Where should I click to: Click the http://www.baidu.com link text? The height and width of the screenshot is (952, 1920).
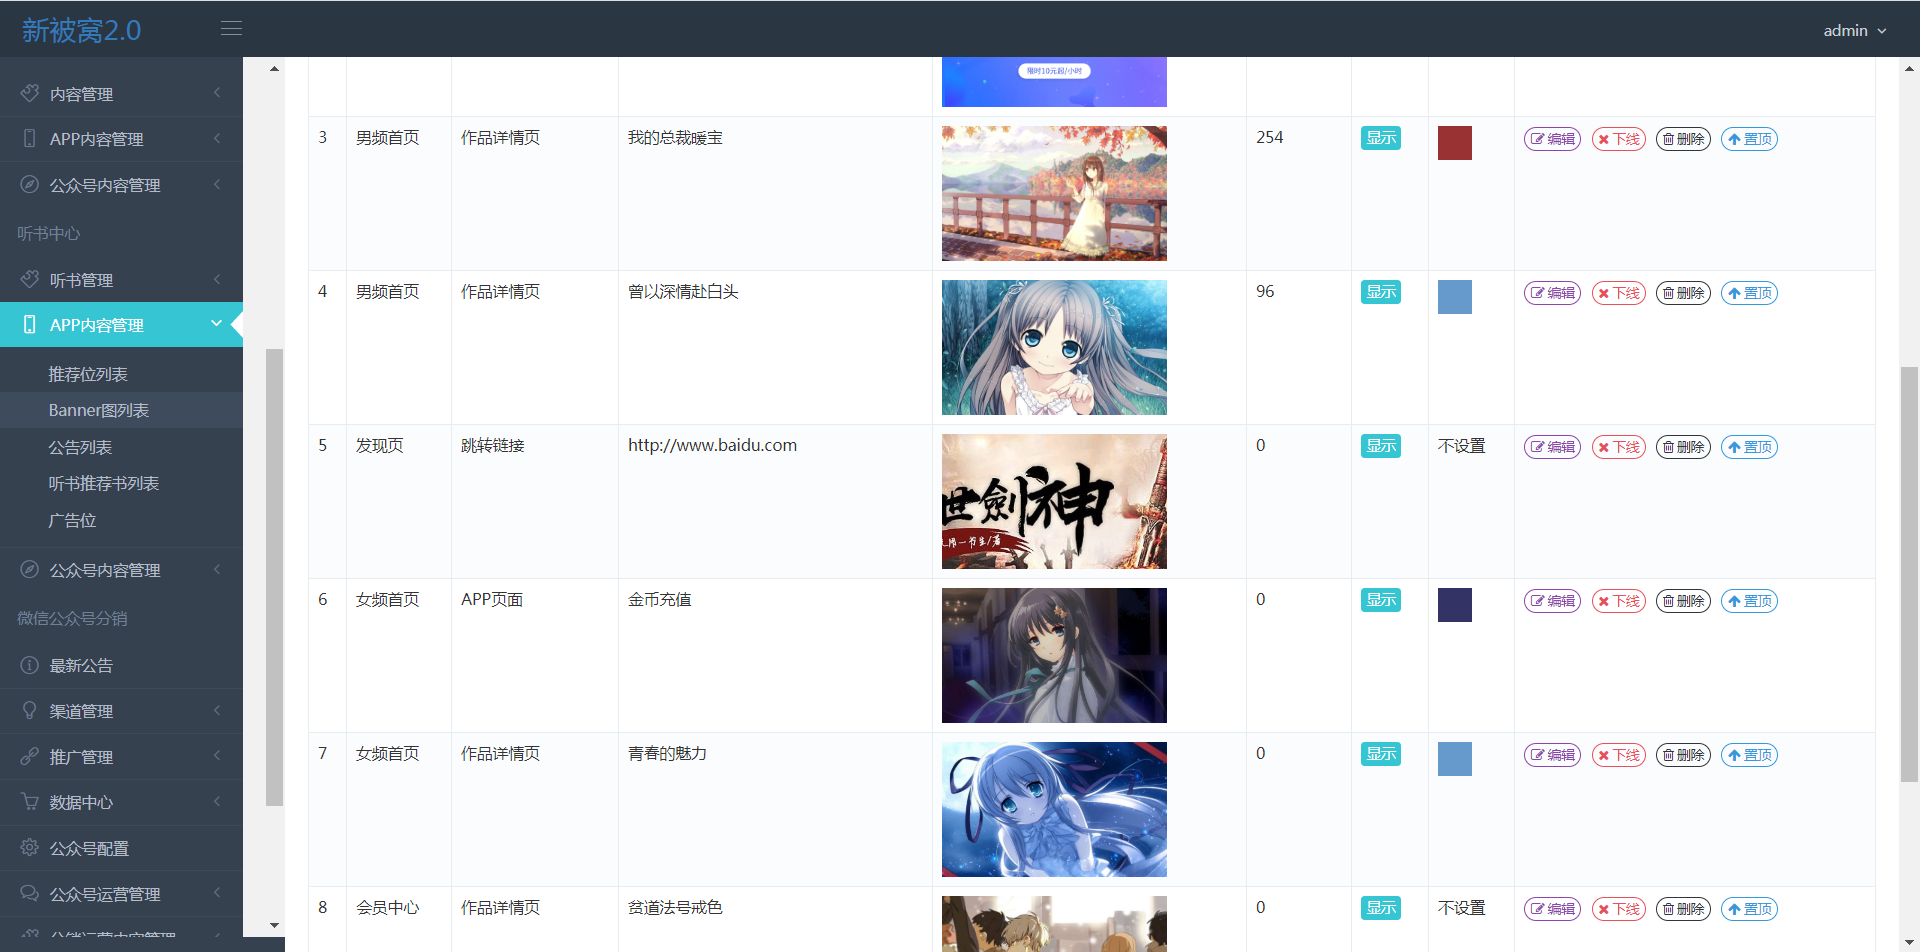[x=712, y=445]
